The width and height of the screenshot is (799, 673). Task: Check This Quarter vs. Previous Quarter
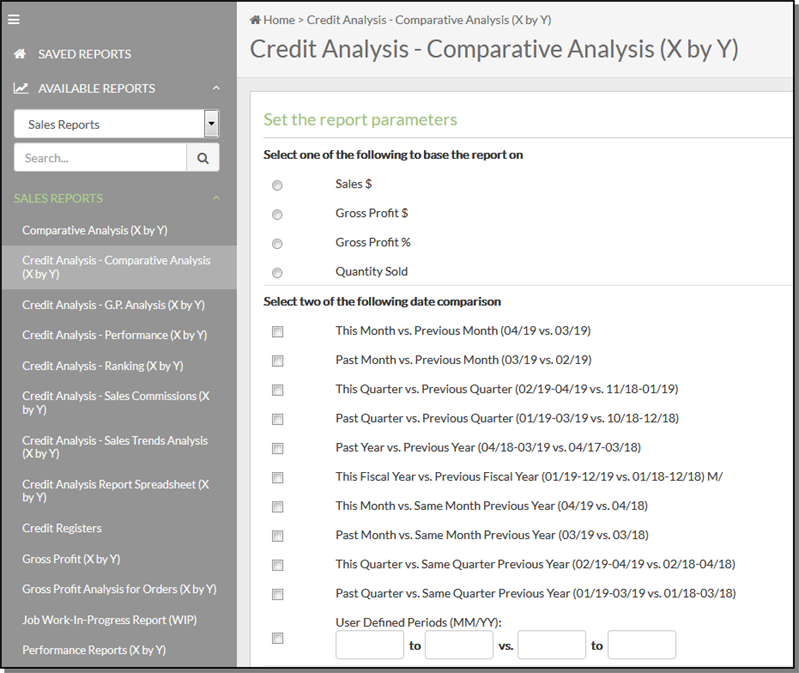pyautogui.click(x=278, y=390)
